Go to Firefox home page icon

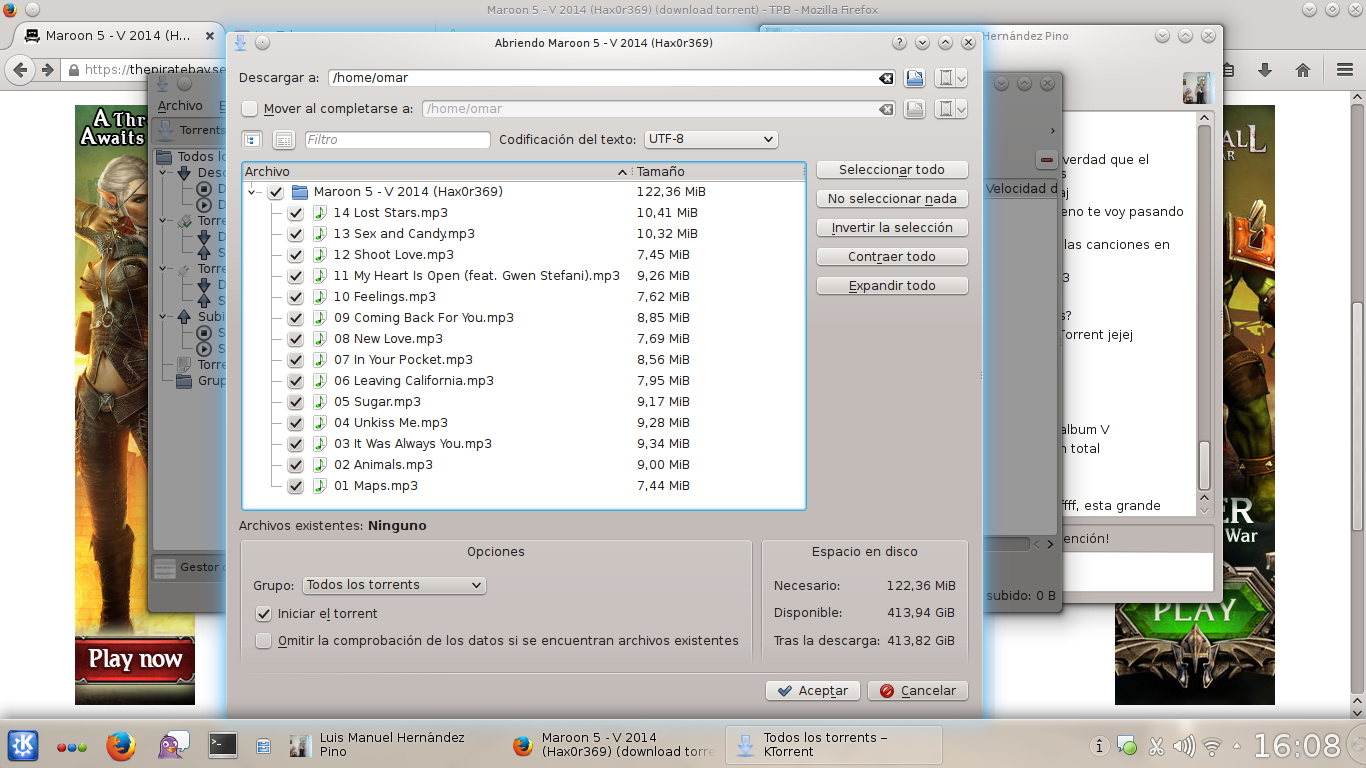pos(1302,70)
